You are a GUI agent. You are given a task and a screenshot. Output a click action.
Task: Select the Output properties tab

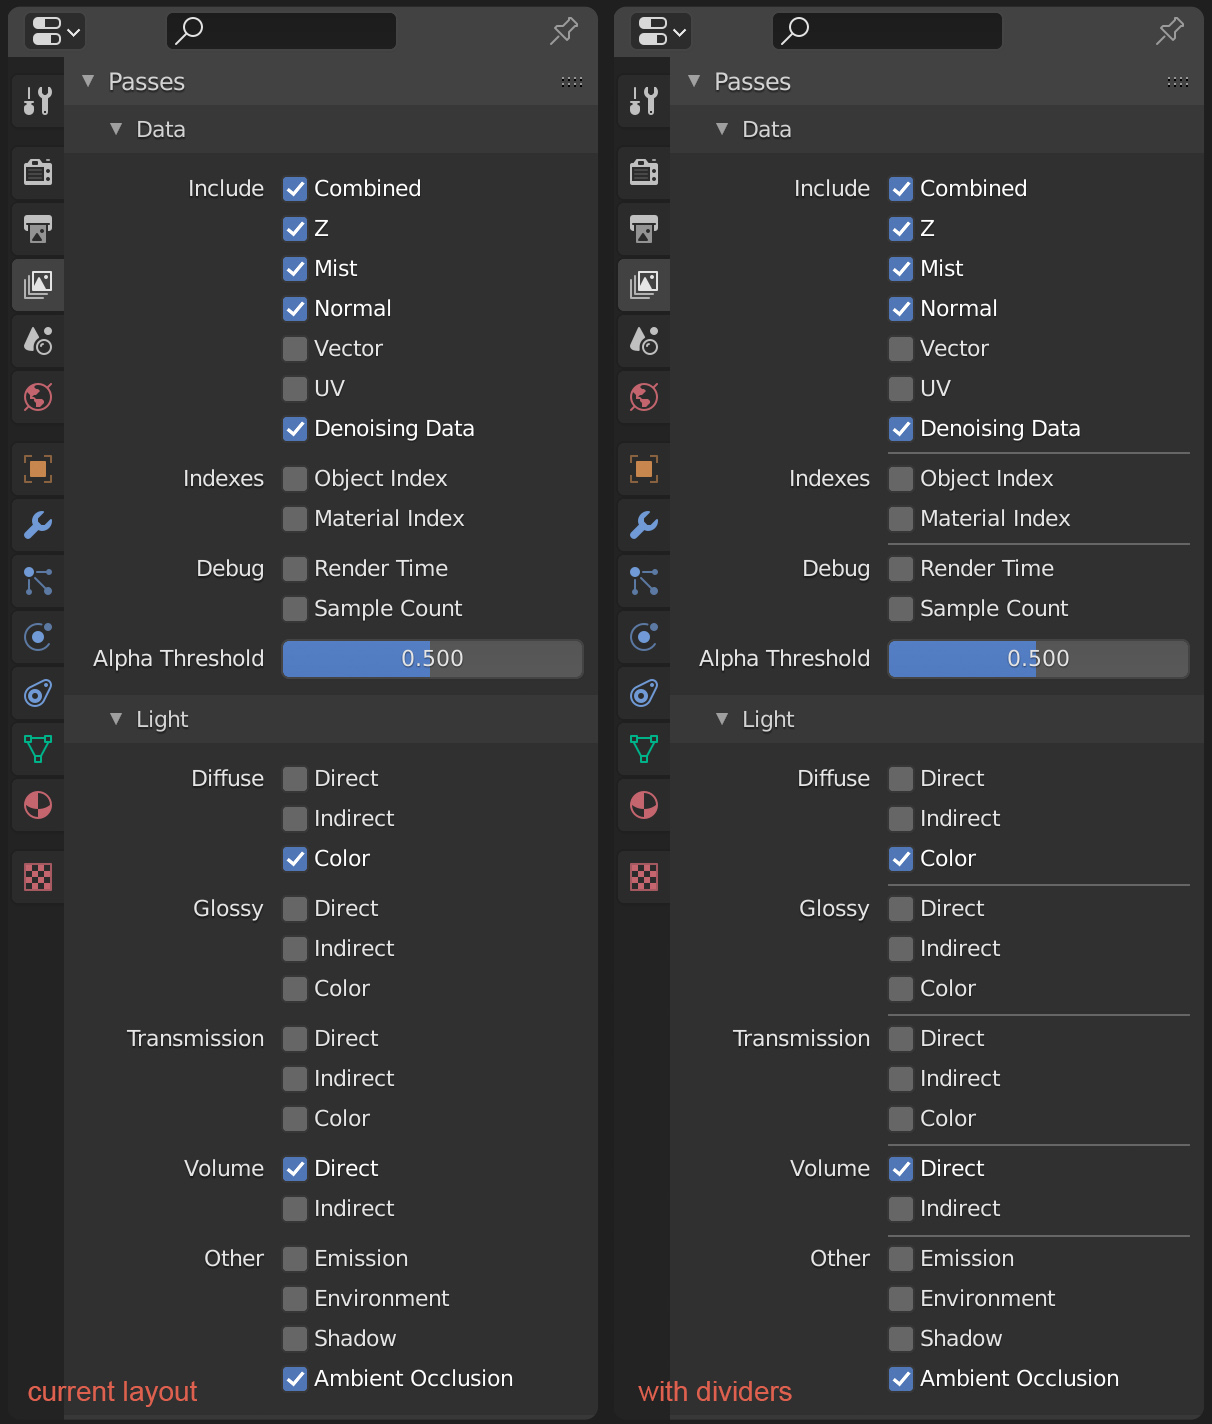pos(37,229)
